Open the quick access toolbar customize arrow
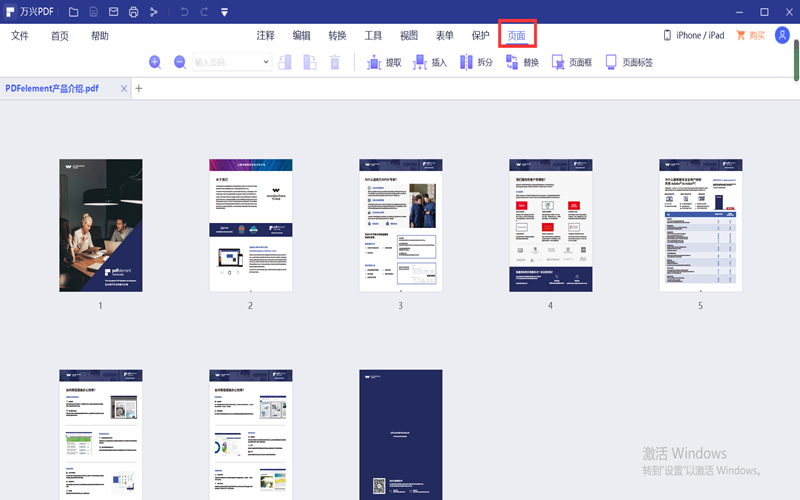The width and height of the screenshot is (800, 500). [x=224, y=12]
